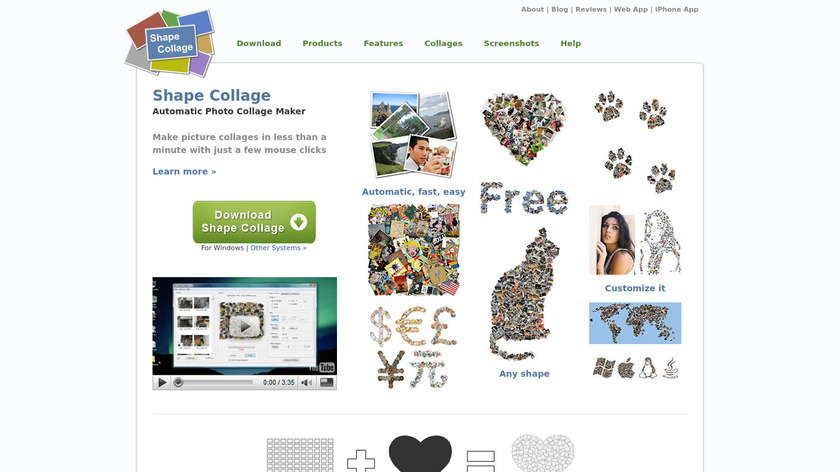Click the Windows logo collage icon

point(604,368)
